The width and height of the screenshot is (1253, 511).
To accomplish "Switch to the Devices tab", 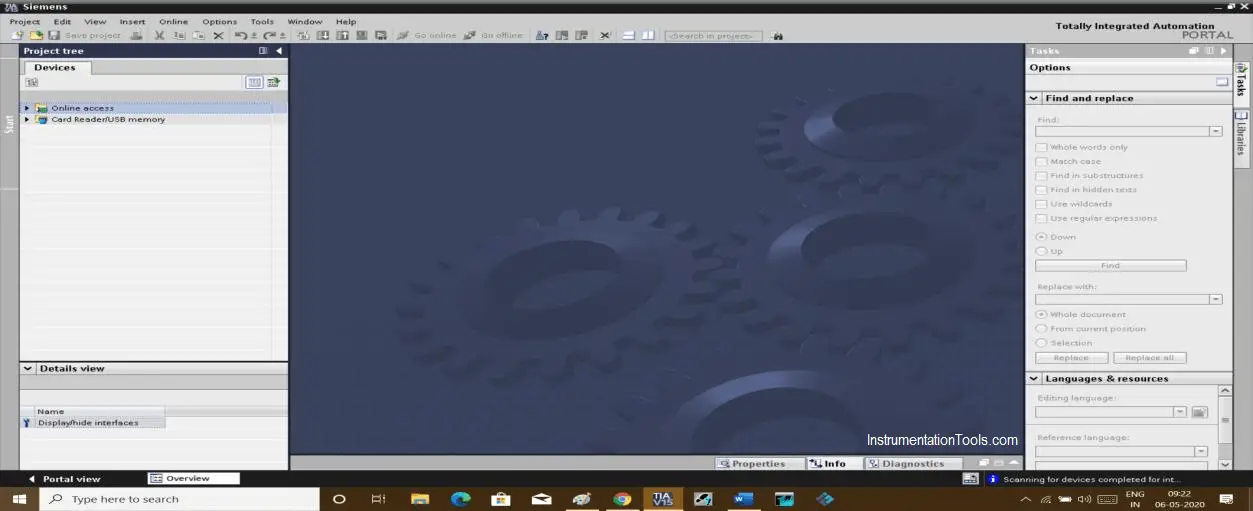I will point(55,68).
